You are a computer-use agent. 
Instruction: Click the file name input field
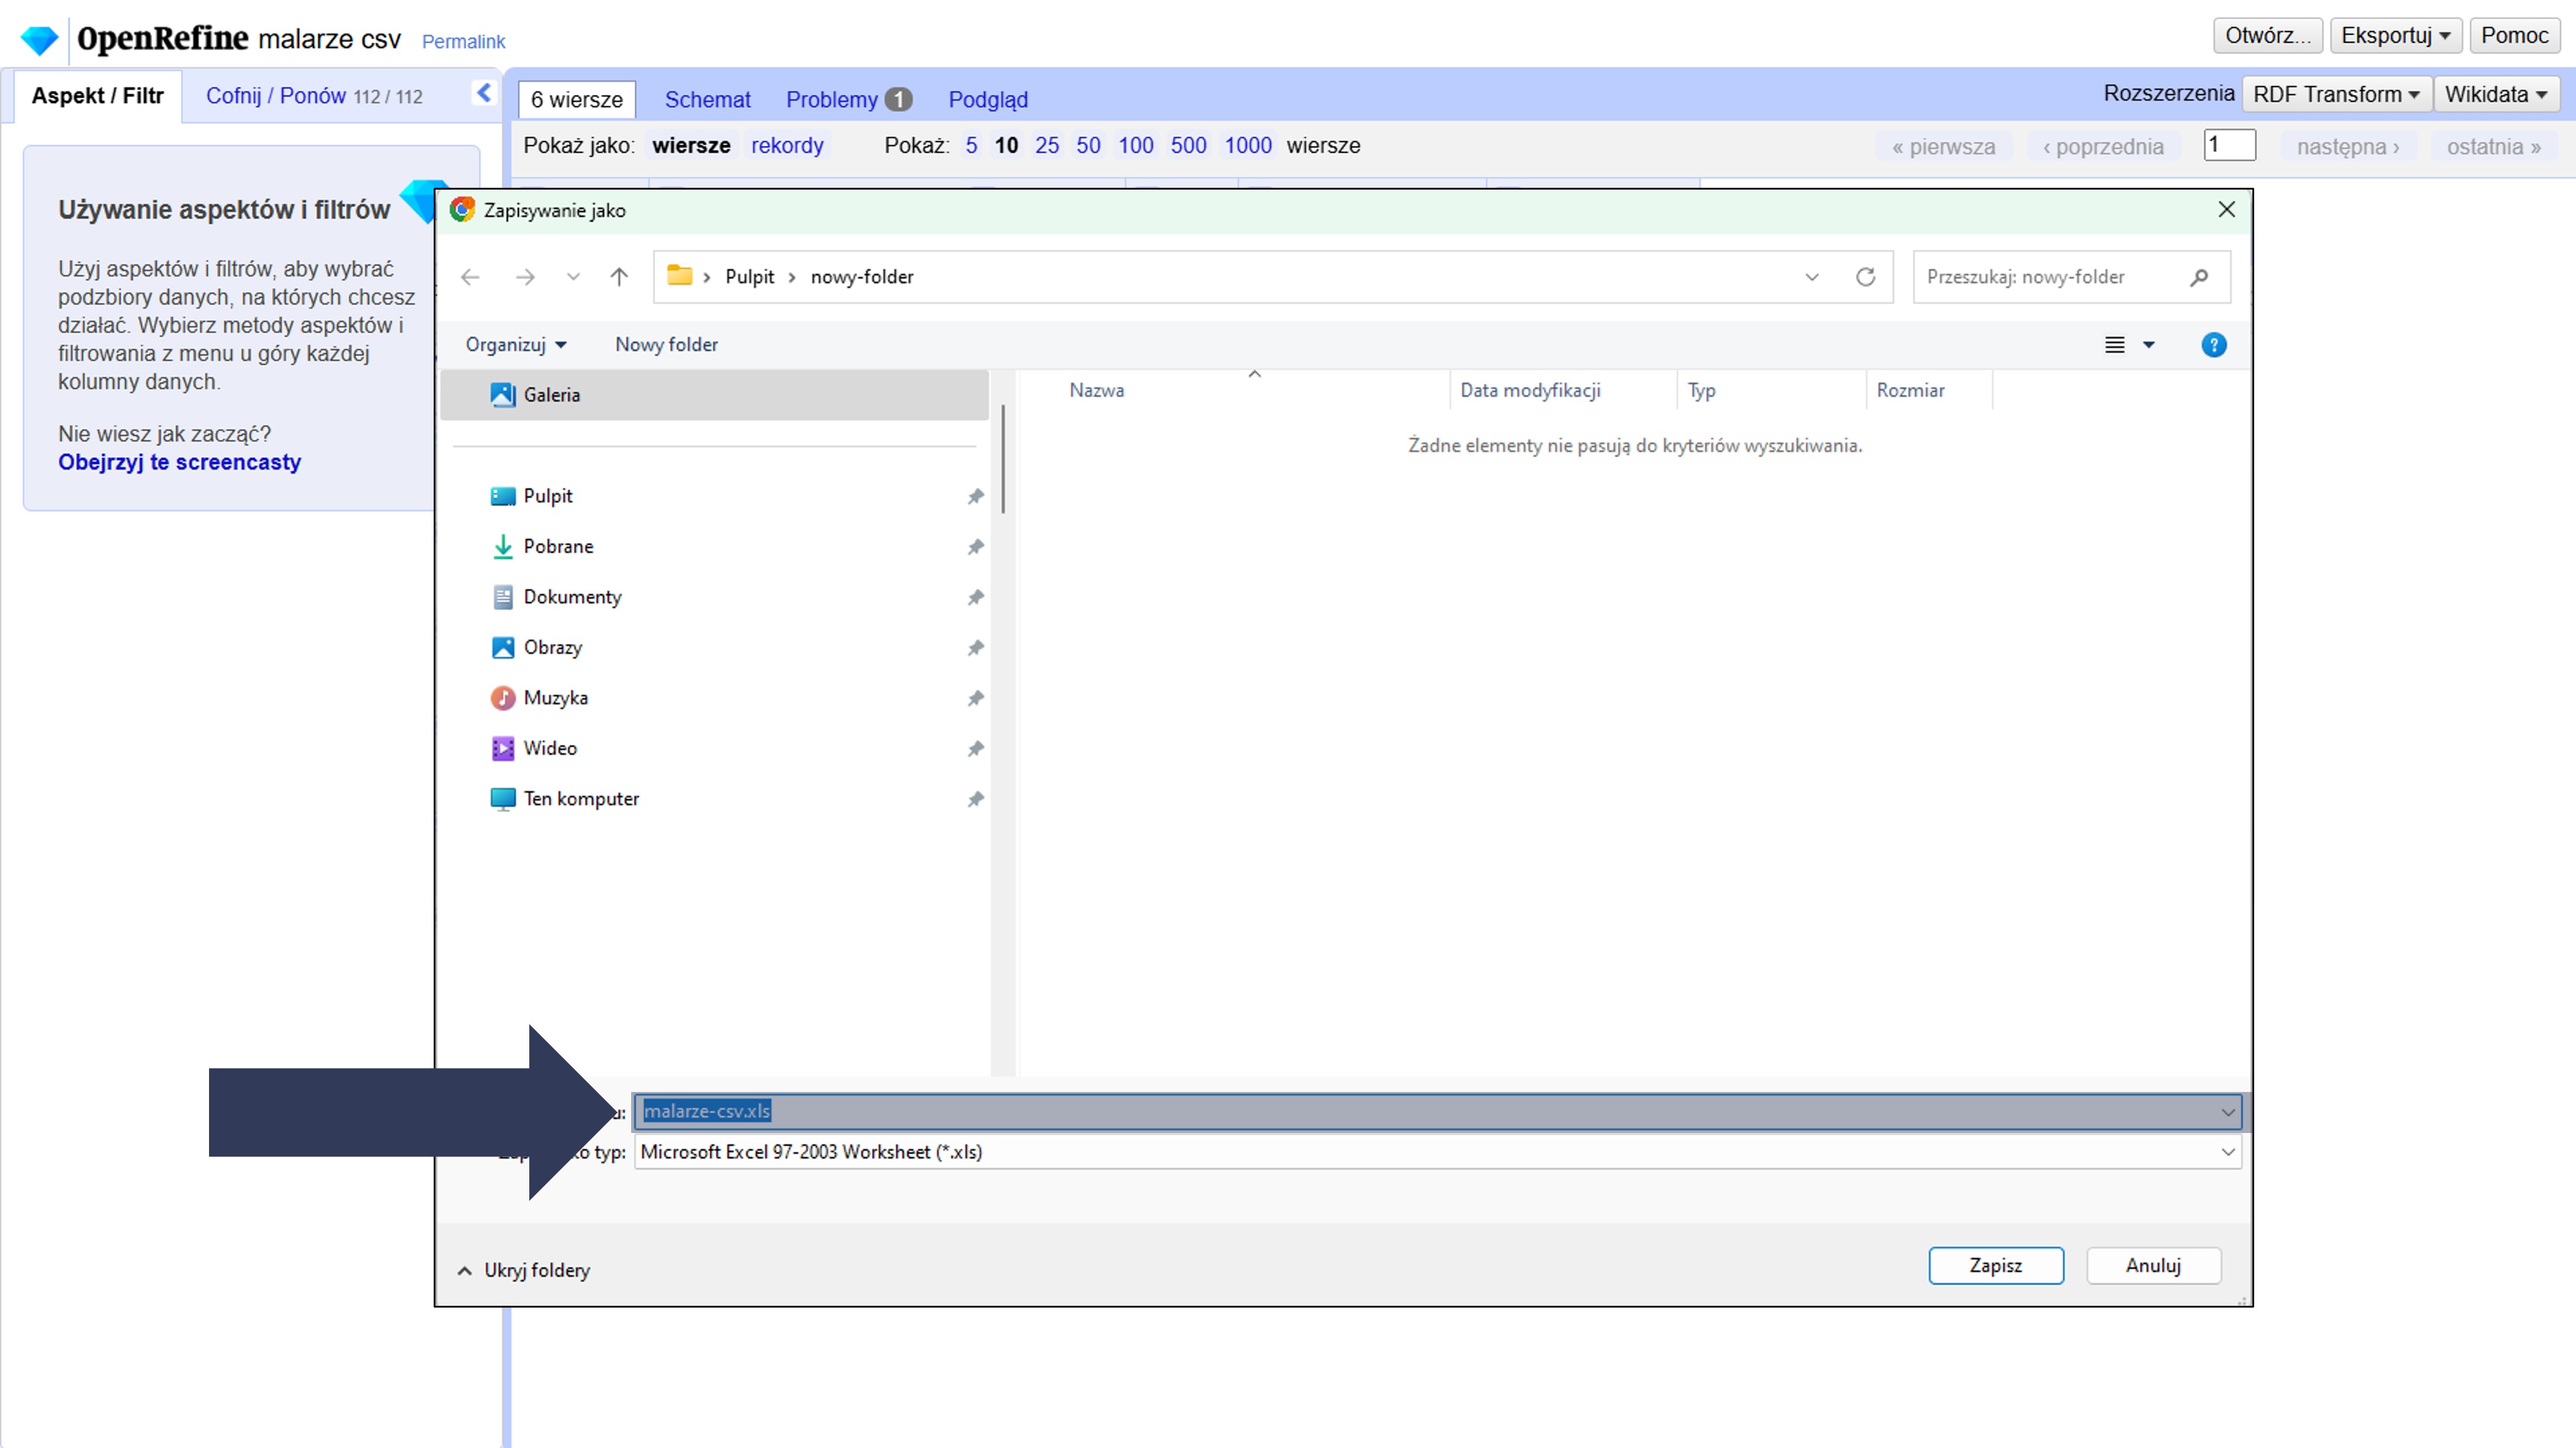[x=1400, y=1111]
